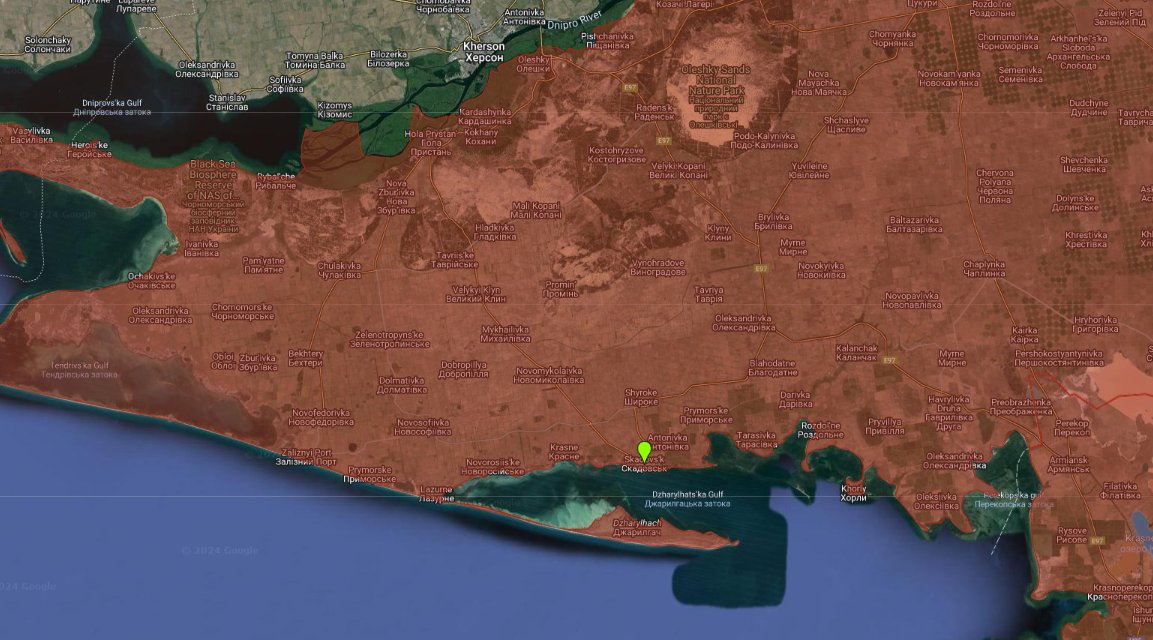Click the Kostohryzove label
Viewport: 1153px width, 640px height.
click(x=616, y=154)
